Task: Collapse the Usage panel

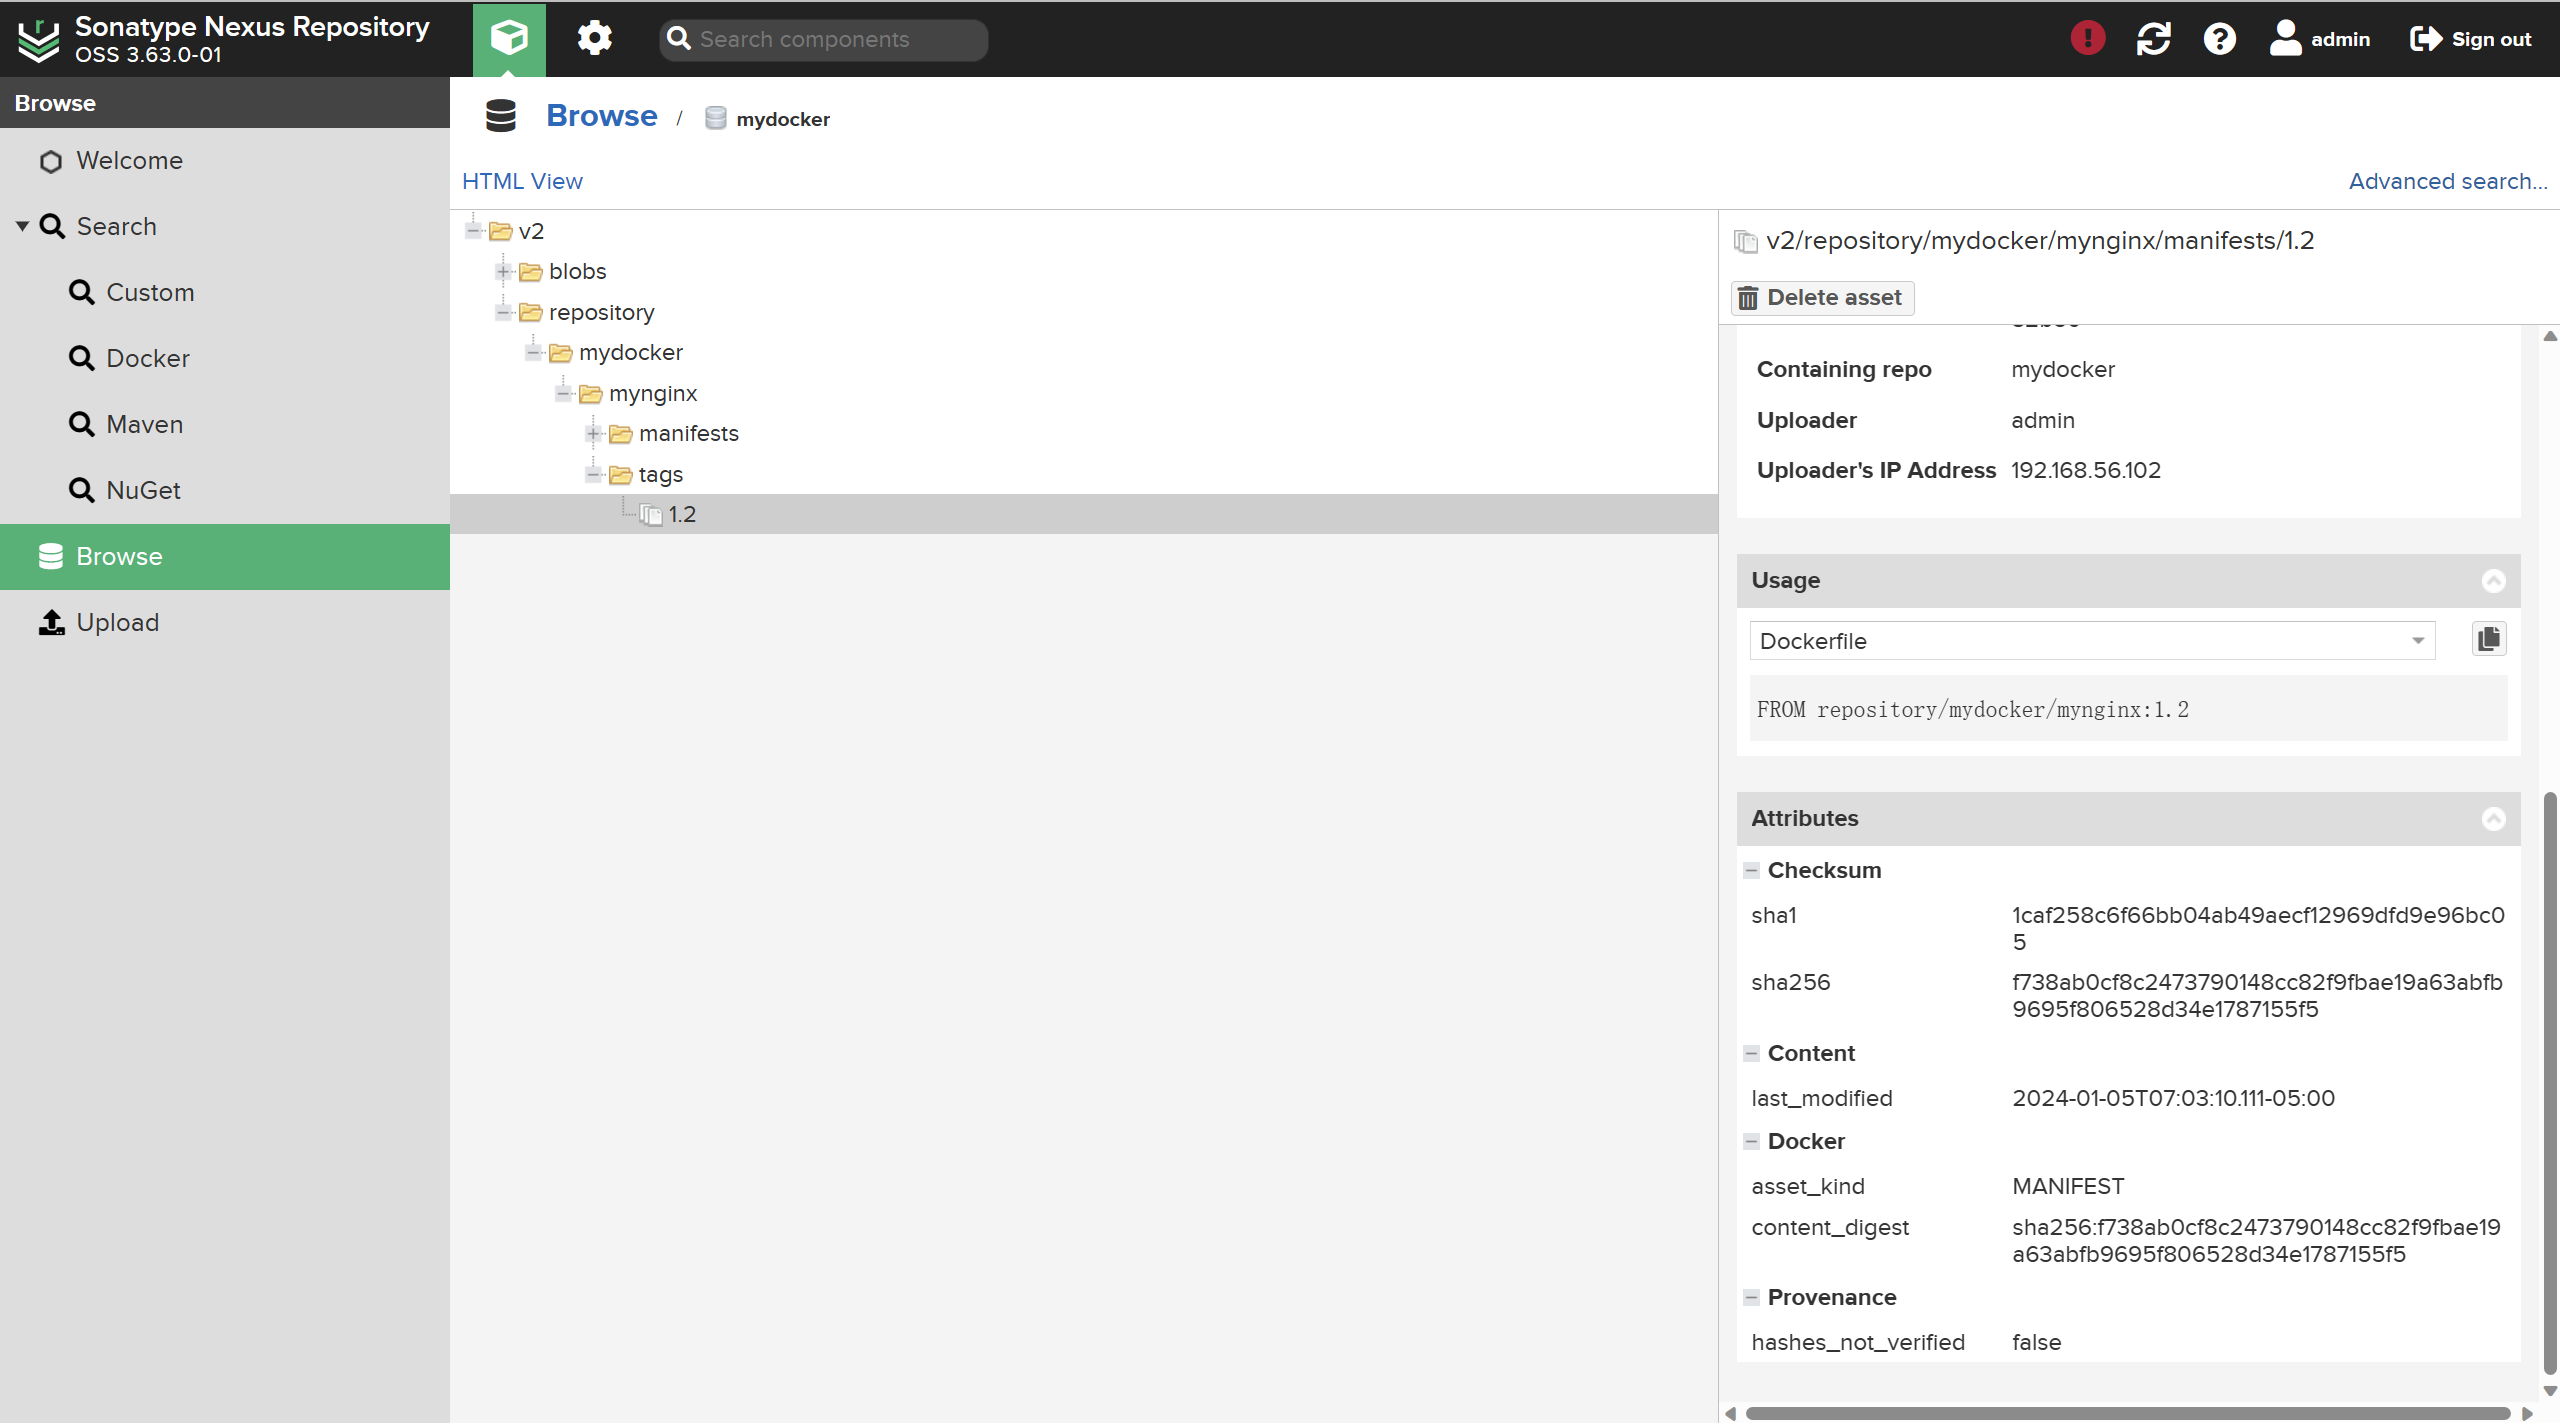Action: (2493, 581)
